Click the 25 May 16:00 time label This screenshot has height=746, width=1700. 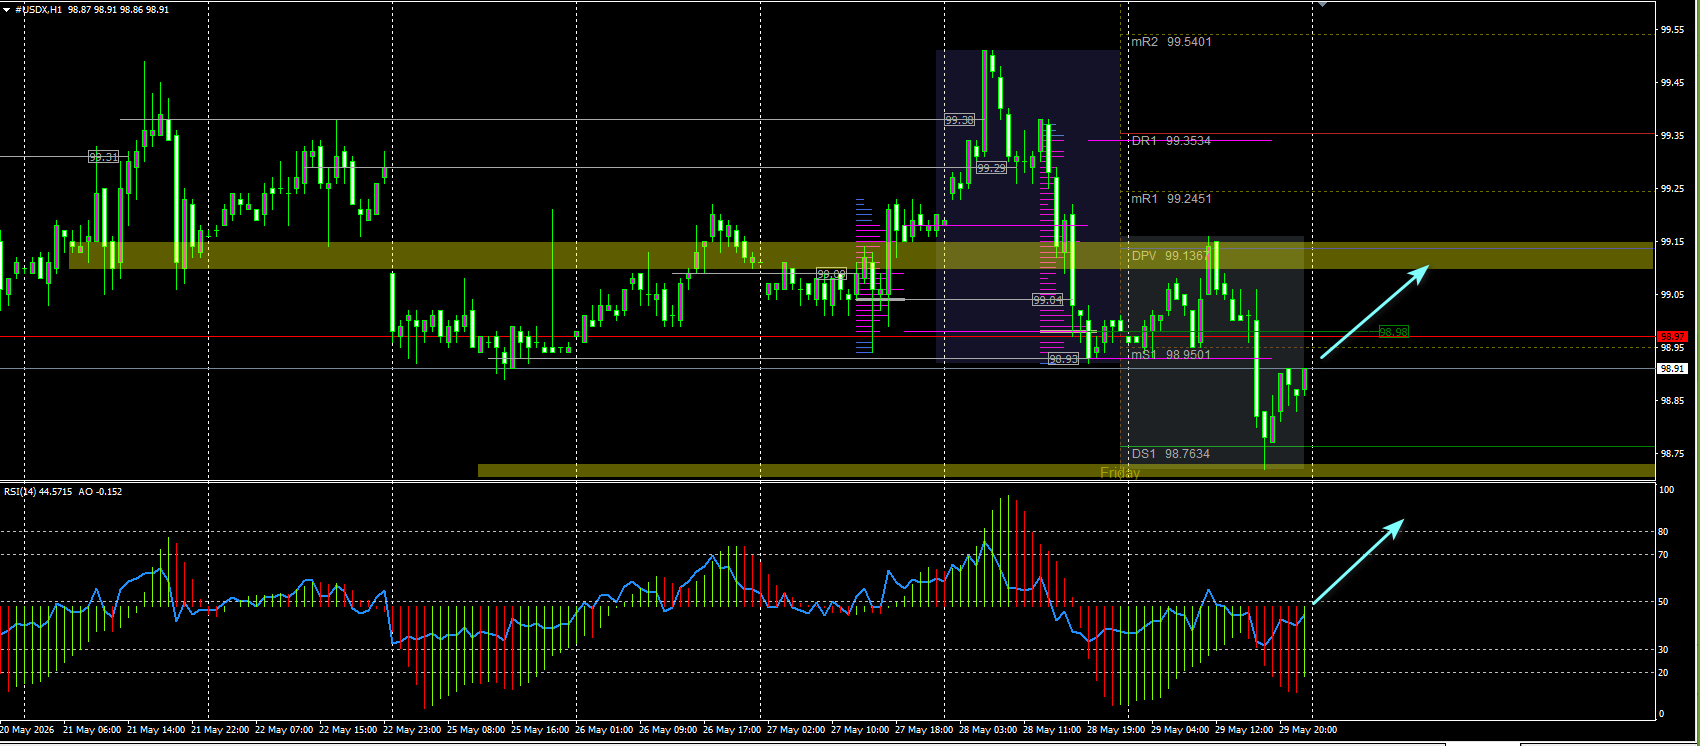[x=541, y=730]
